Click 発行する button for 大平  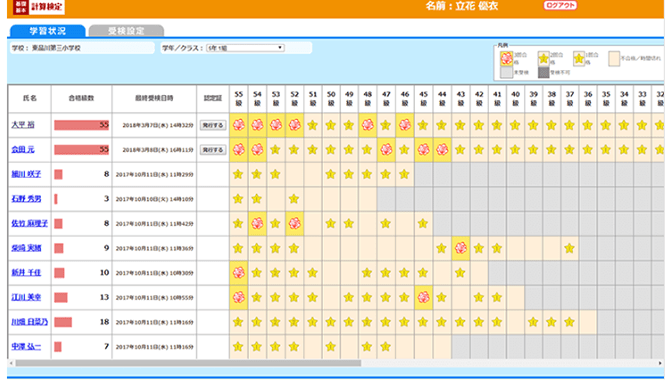213,125
